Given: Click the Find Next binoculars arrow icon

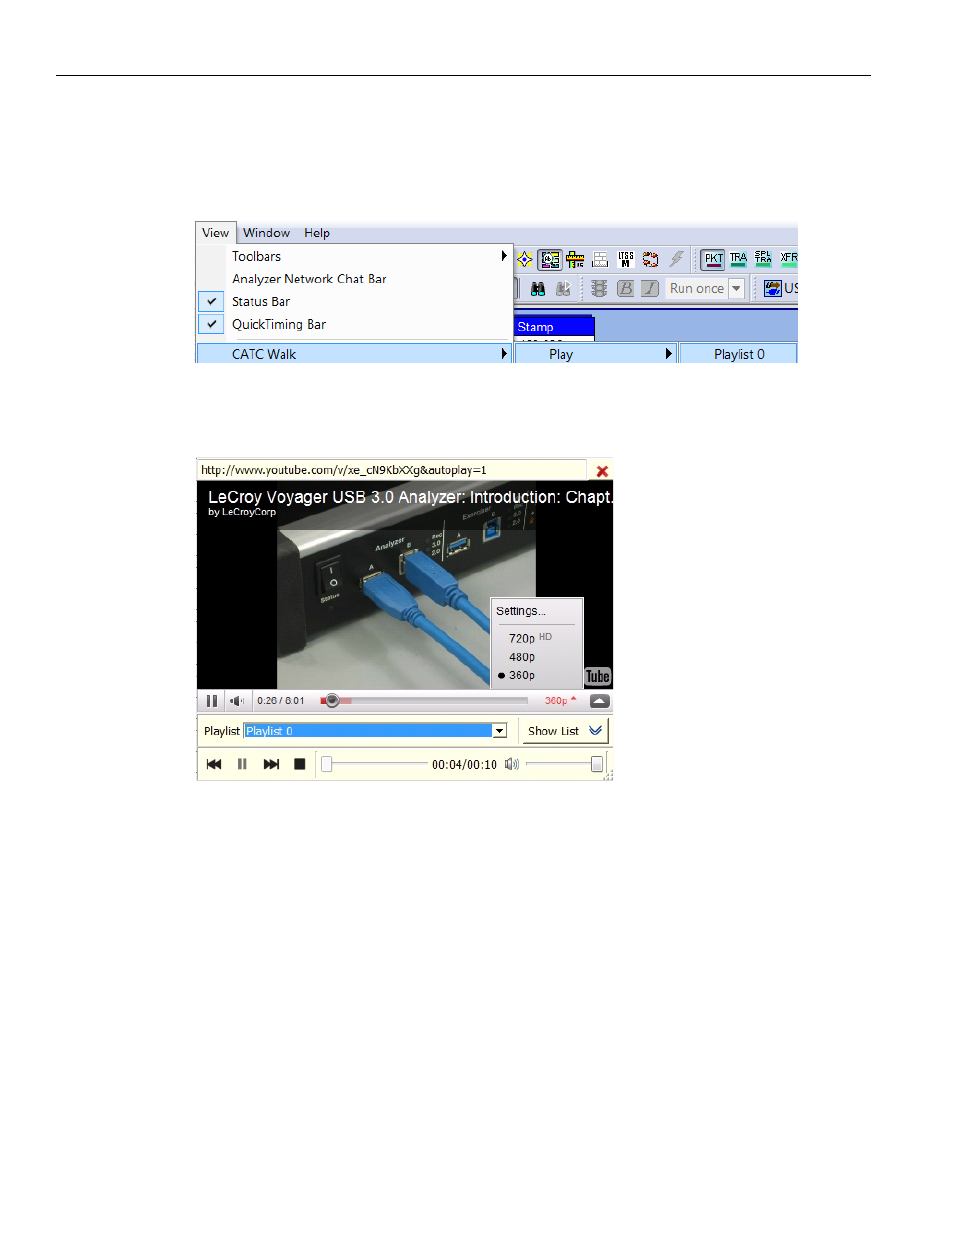Looking at the screenshot, I should [563, 289].
